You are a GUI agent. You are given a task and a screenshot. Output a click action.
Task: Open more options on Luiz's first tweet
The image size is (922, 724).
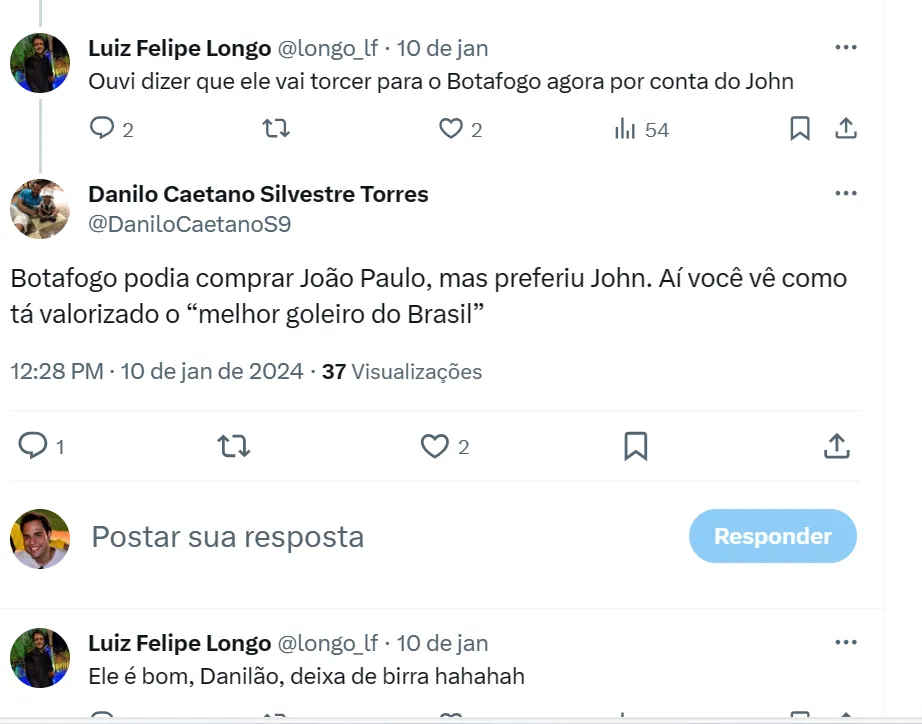(x=846, y=47)
